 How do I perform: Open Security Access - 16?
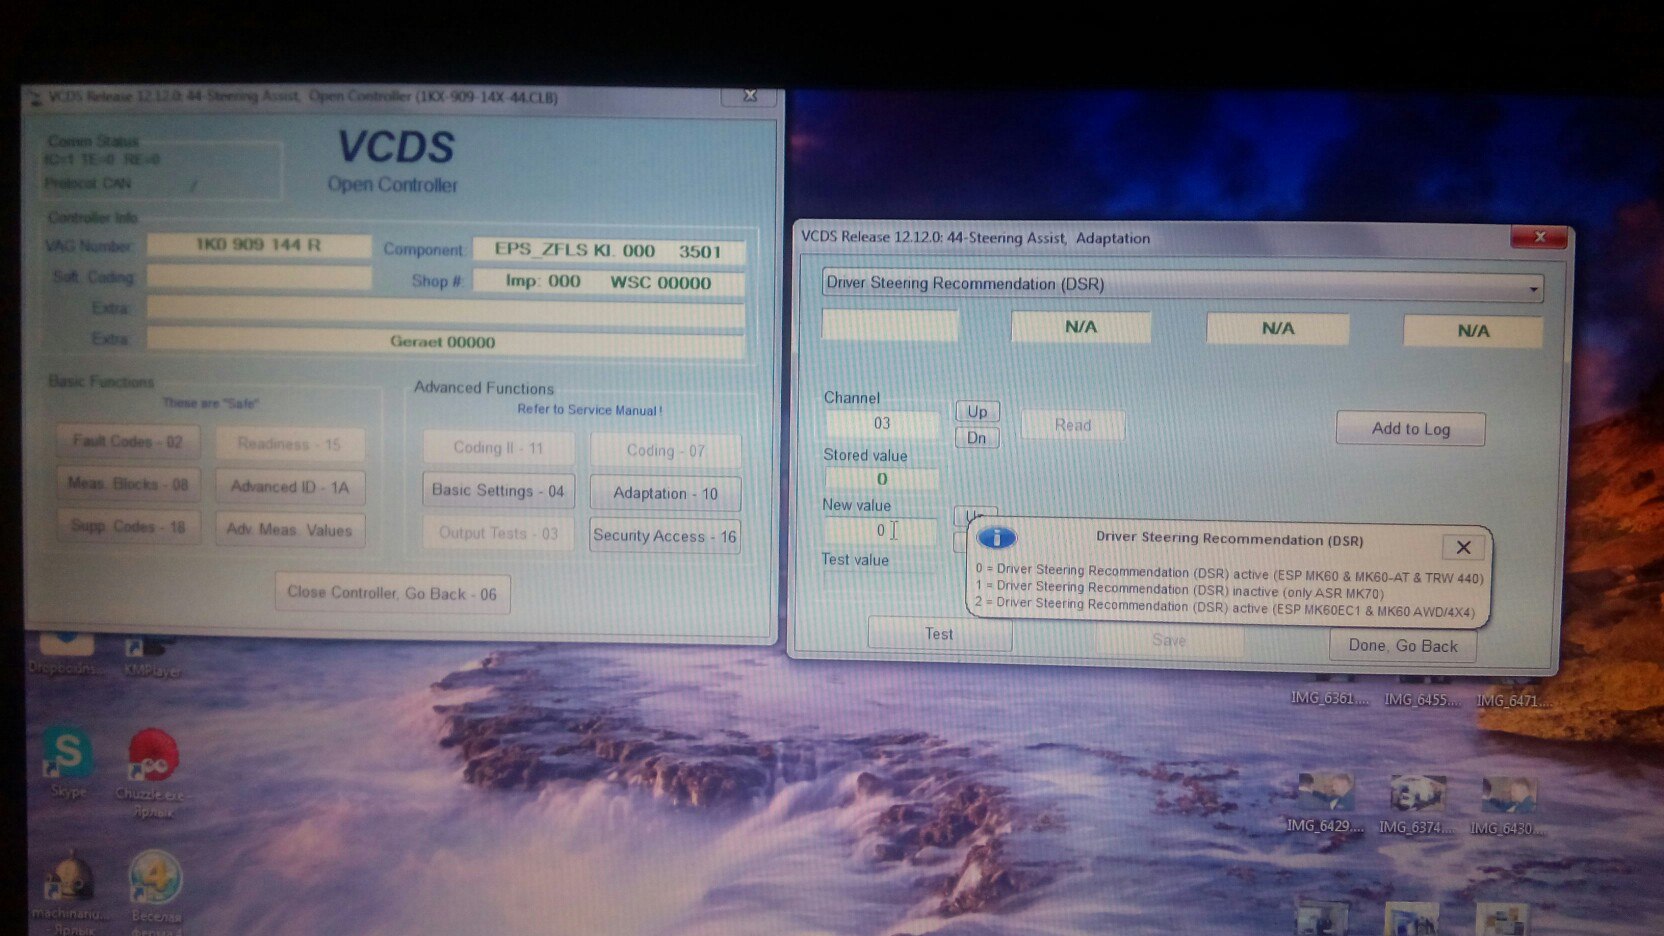(665, 536)
